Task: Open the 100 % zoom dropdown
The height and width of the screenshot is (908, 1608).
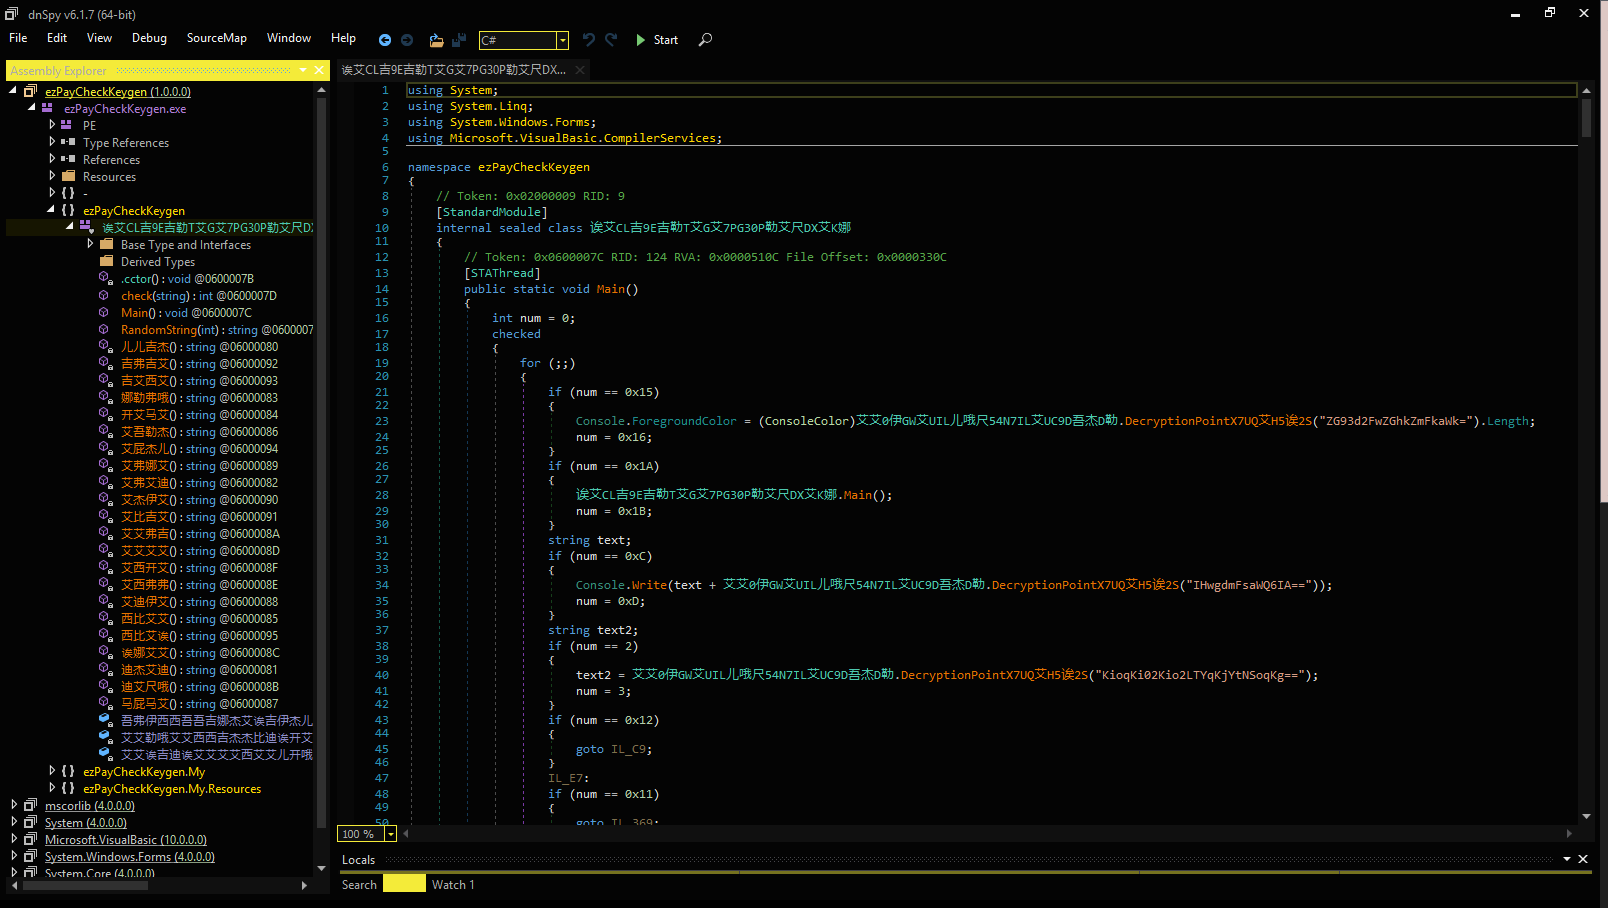Action: [391, 834]
